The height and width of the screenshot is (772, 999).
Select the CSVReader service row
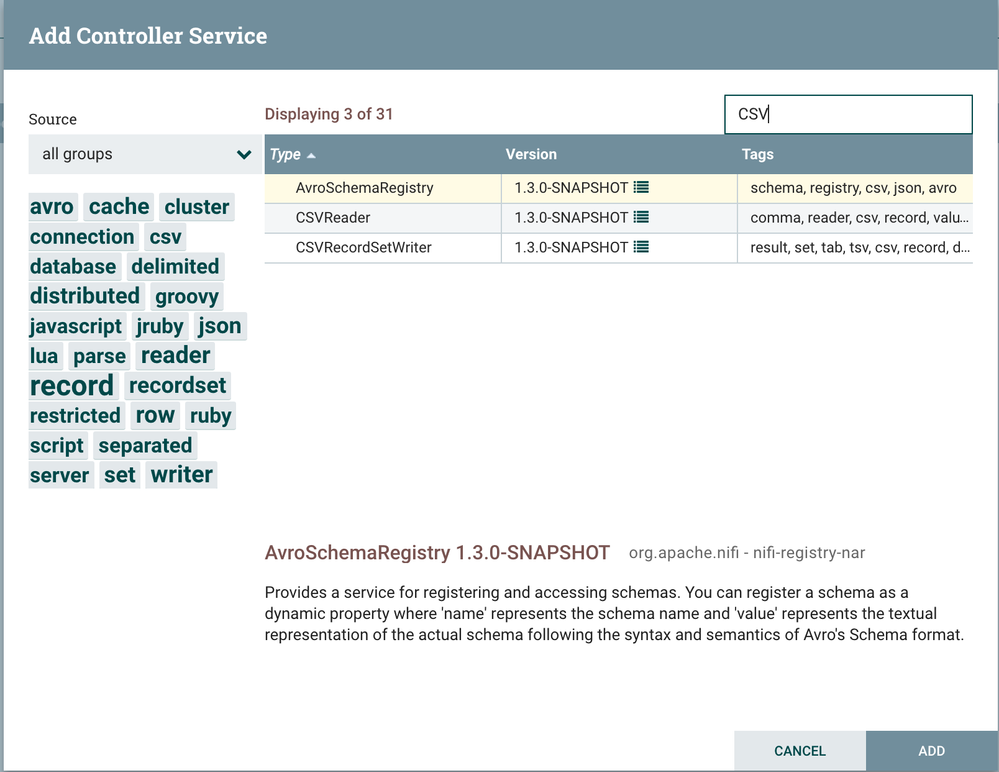(400, 217)
